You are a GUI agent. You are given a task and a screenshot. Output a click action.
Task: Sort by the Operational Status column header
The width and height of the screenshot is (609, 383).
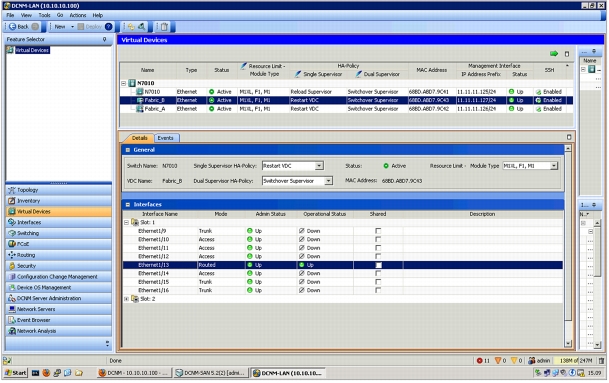coord(324,214)
